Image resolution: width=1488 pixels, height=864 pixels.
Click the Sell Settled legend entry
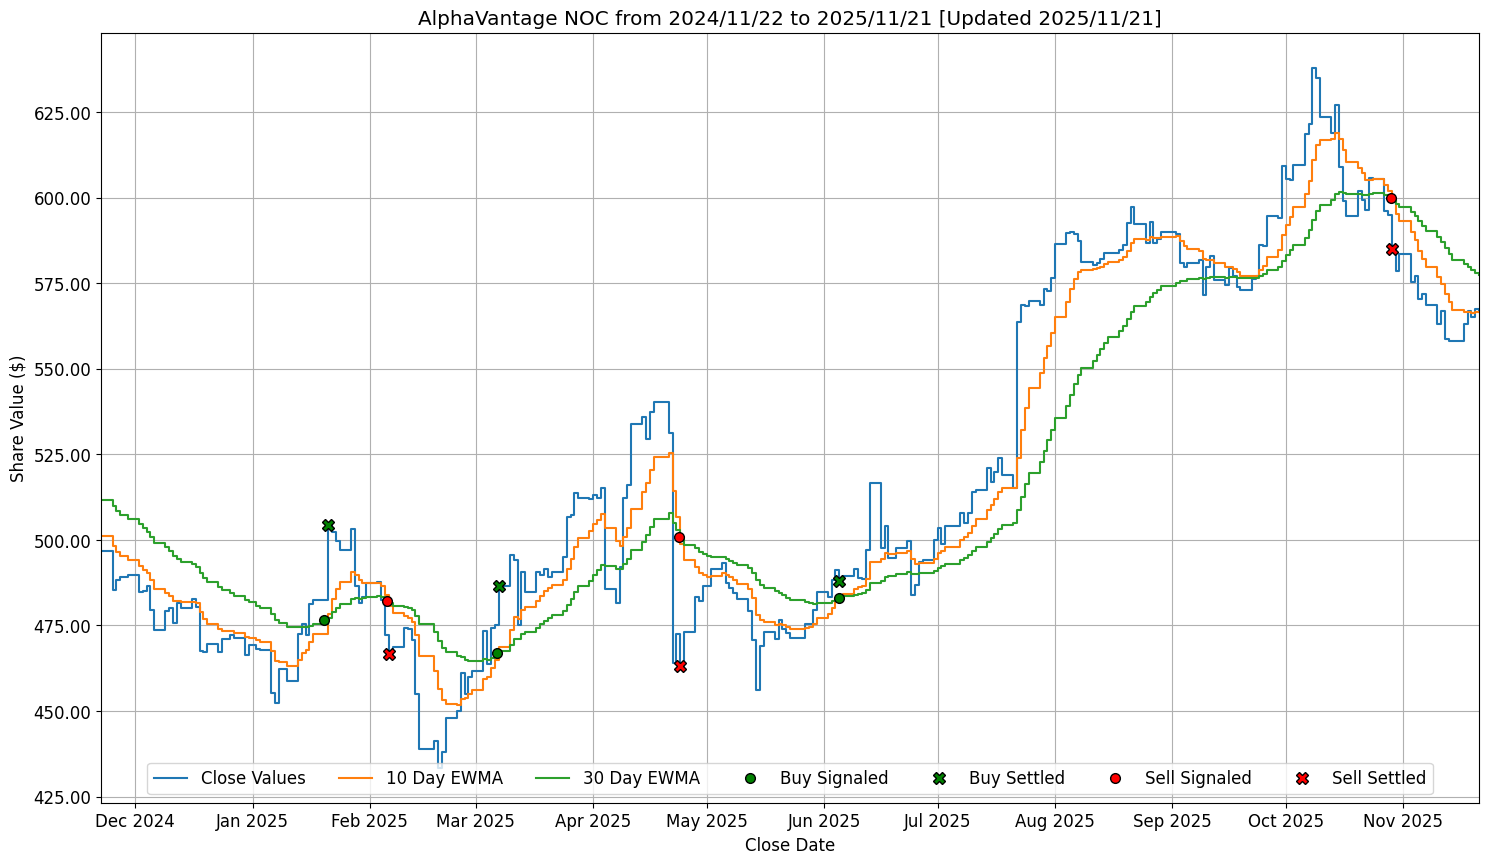pyautogui.click(x=1378, y=778)
